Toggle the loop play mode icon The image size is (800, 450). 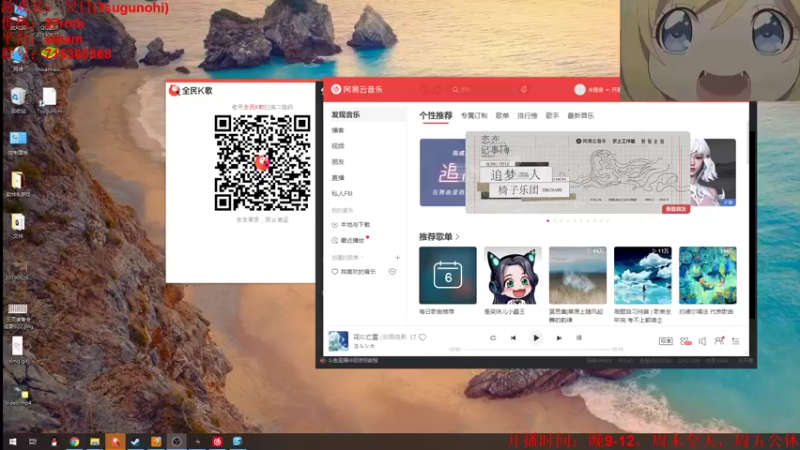(493, 338)
